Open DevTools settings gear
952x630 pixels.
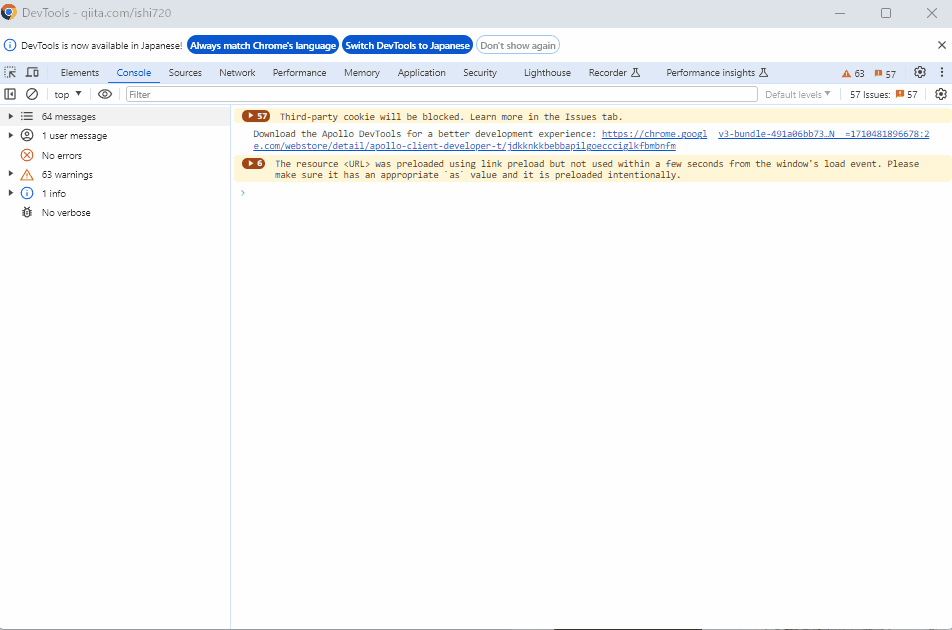[x=920, y=72]
